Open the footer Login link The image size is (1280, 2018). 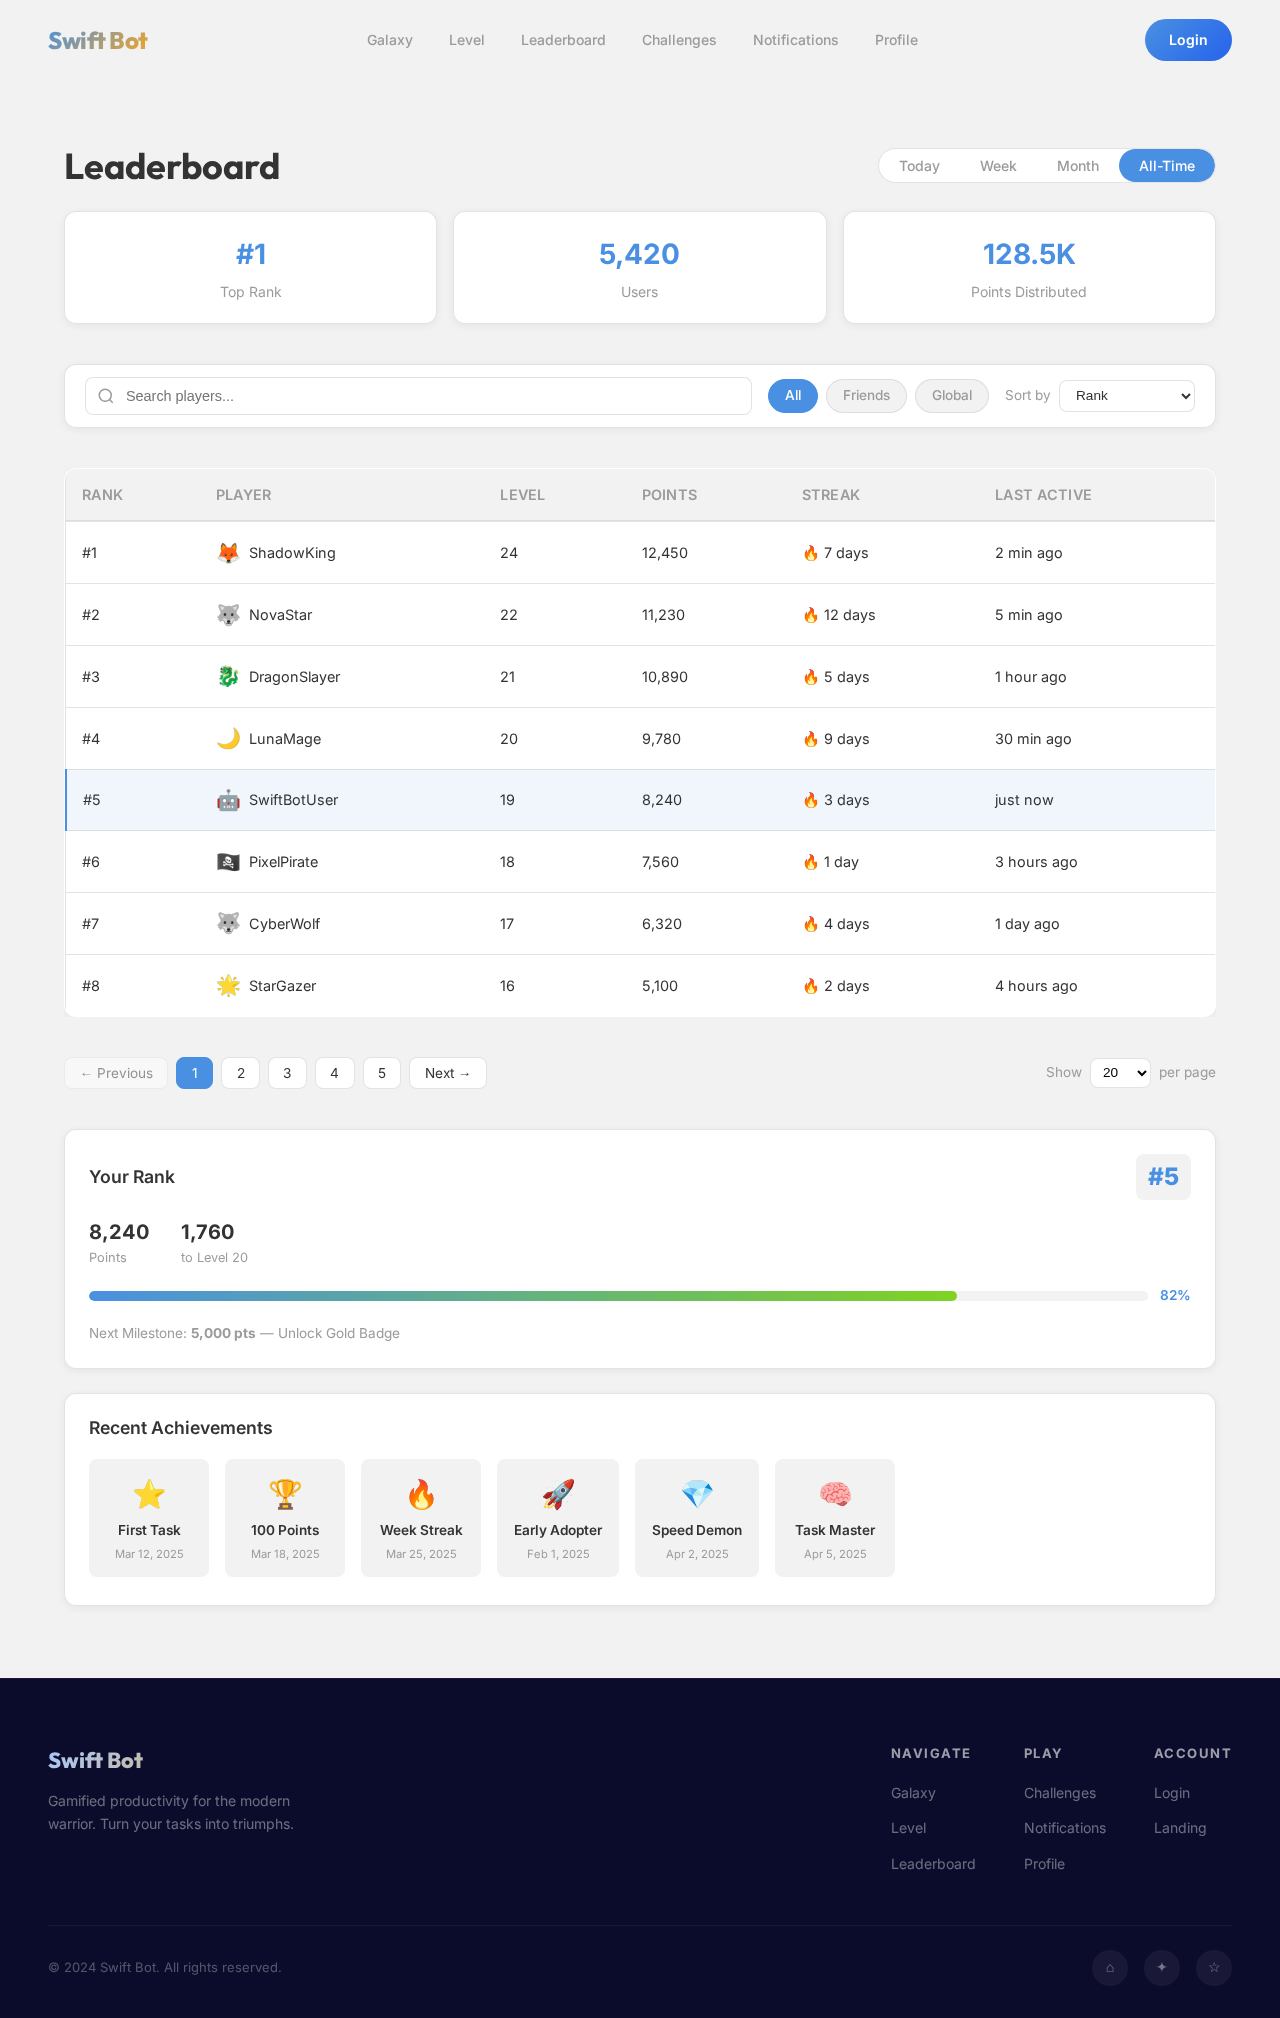pyautogui.click(x=1172, y=1793)
